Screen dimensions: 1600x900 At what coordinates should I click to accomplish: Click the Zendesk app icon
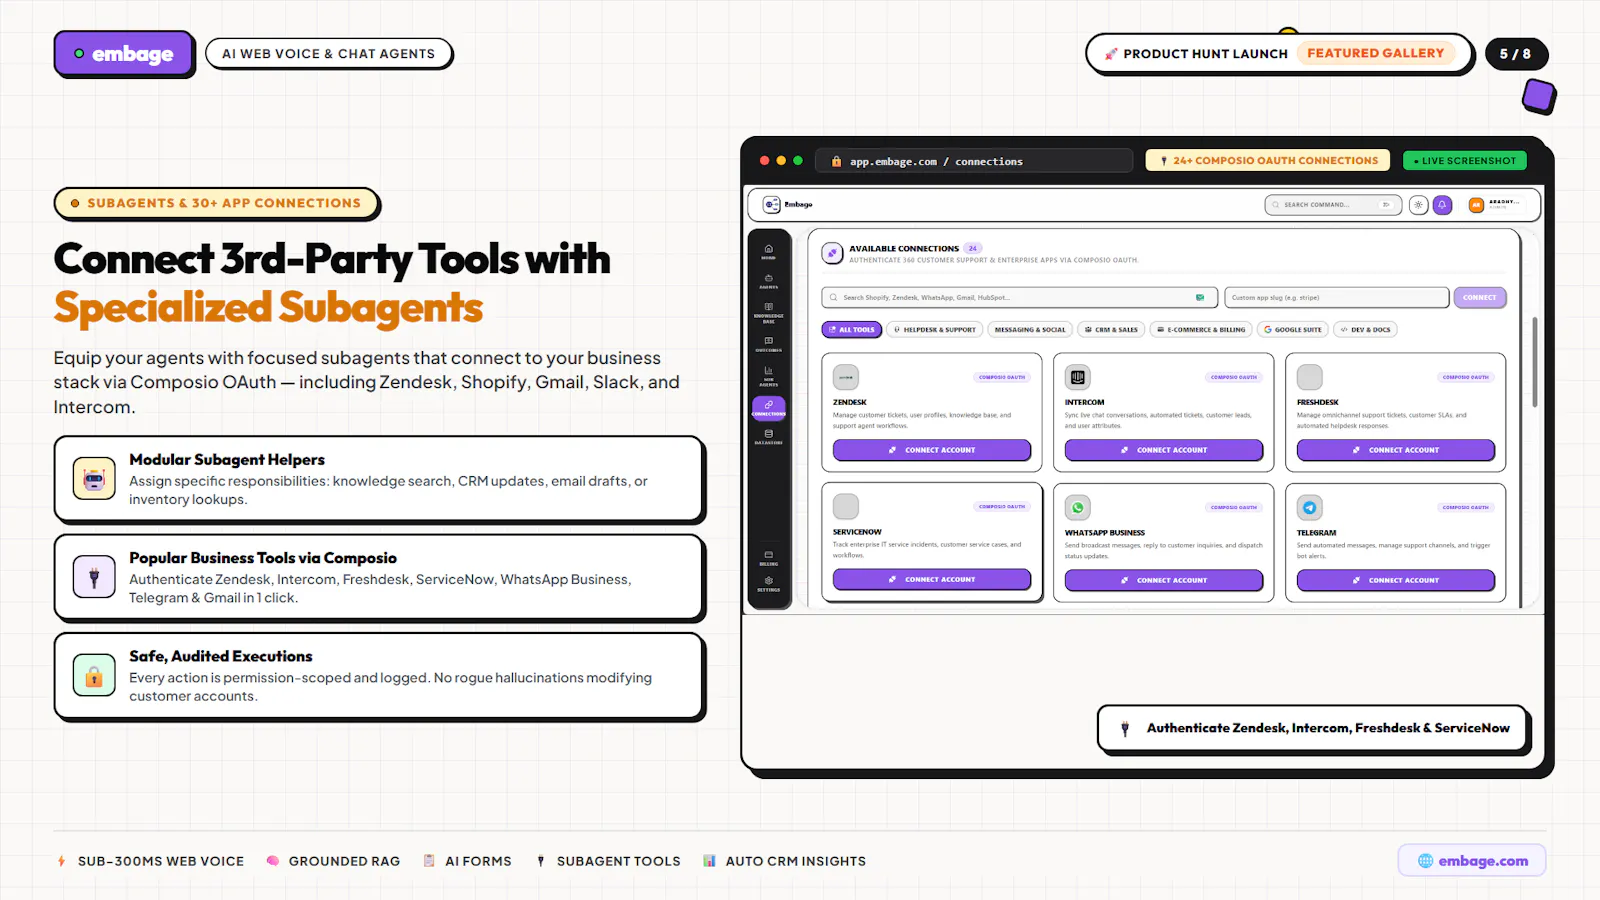pos(846,377)
